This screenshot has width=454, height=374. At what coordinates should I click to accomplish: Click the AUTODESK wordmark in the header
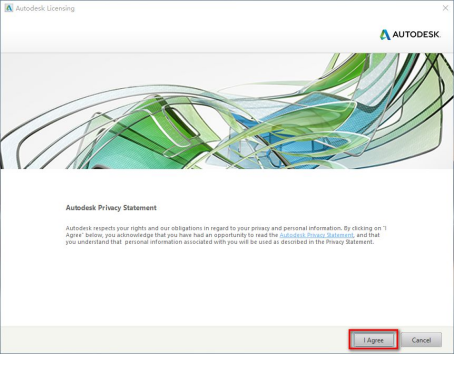click(x=416, y=34)
